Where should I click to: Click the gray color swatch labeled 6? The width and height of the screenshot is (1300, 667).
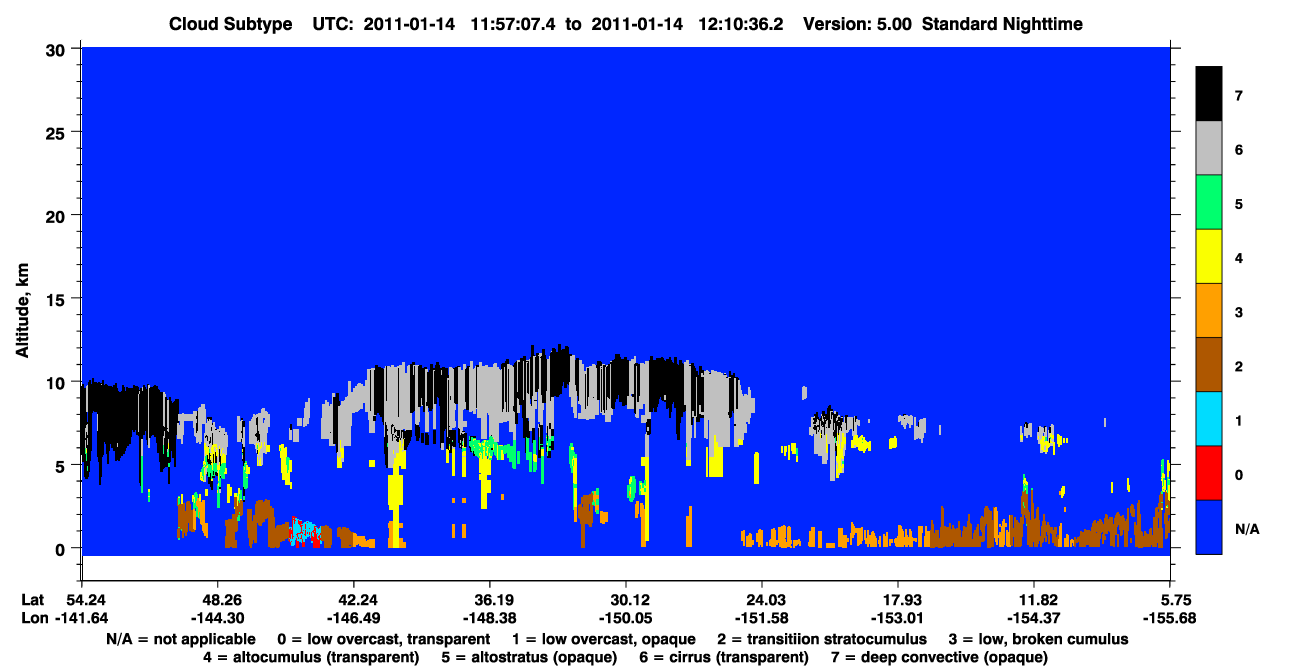[1209, 148]
